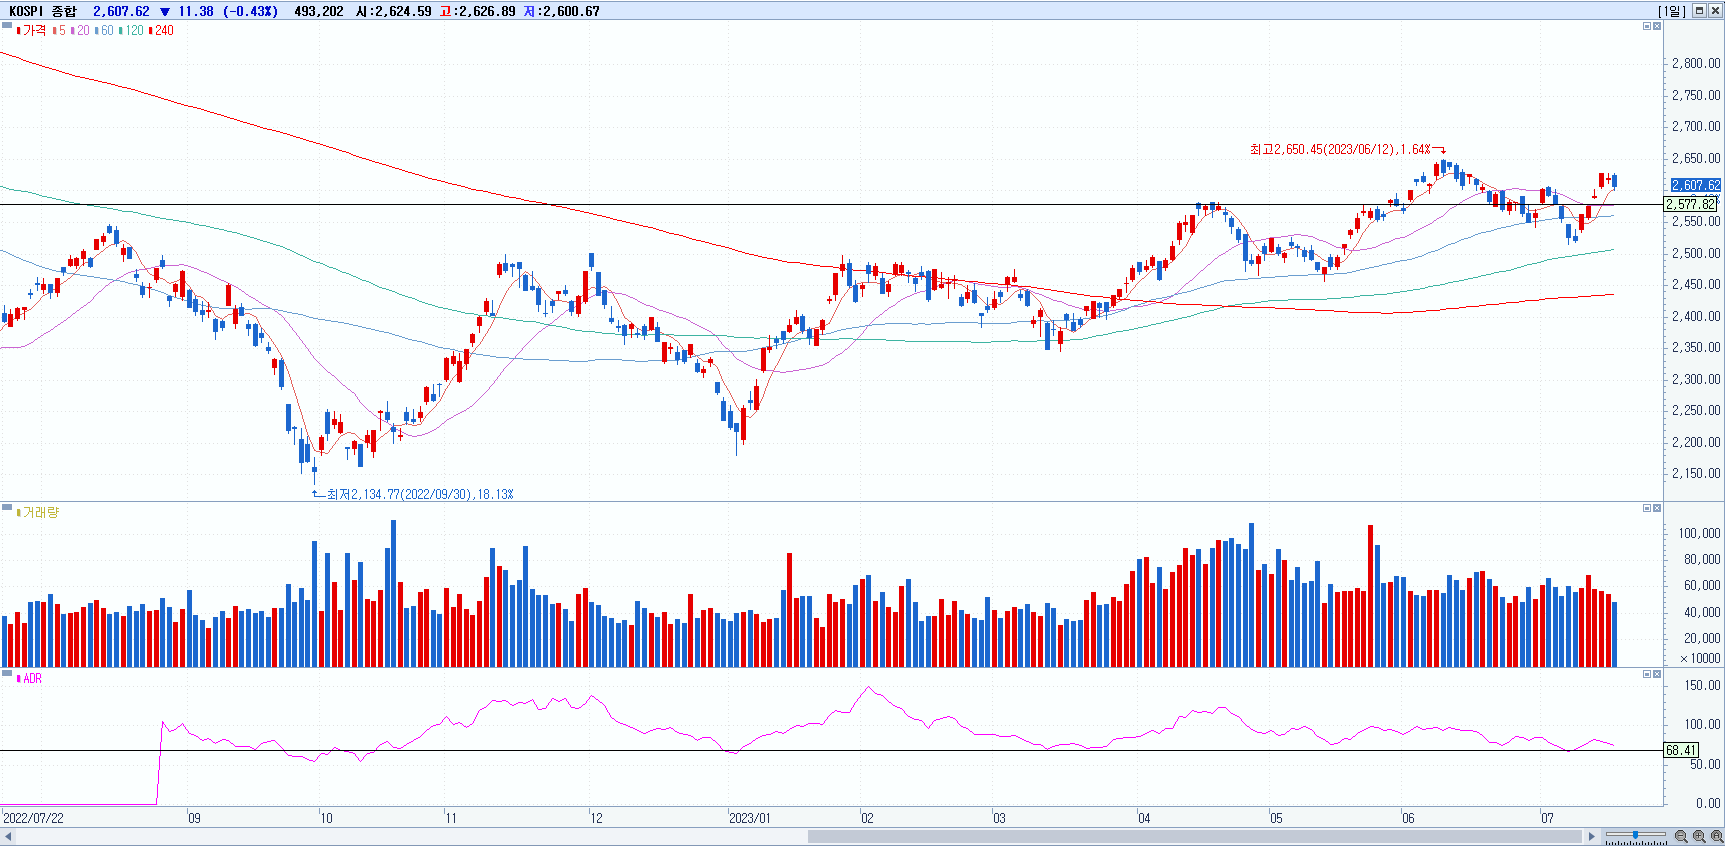Screen dimensions: 1725x846
Task: Click the 2023/01 date axis label
Action: point(750,818)
